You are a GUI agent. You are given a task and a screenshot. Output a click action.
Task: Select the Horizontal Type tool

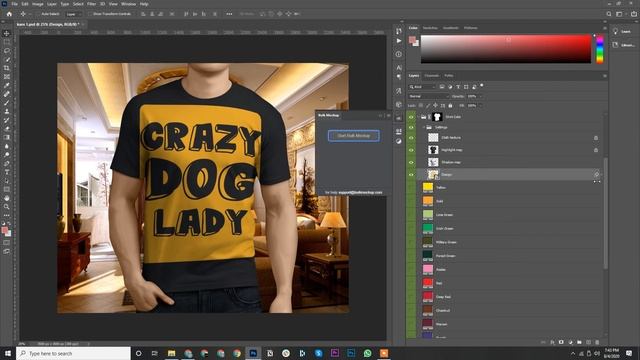pyautogui.click(x=7, y=172)
